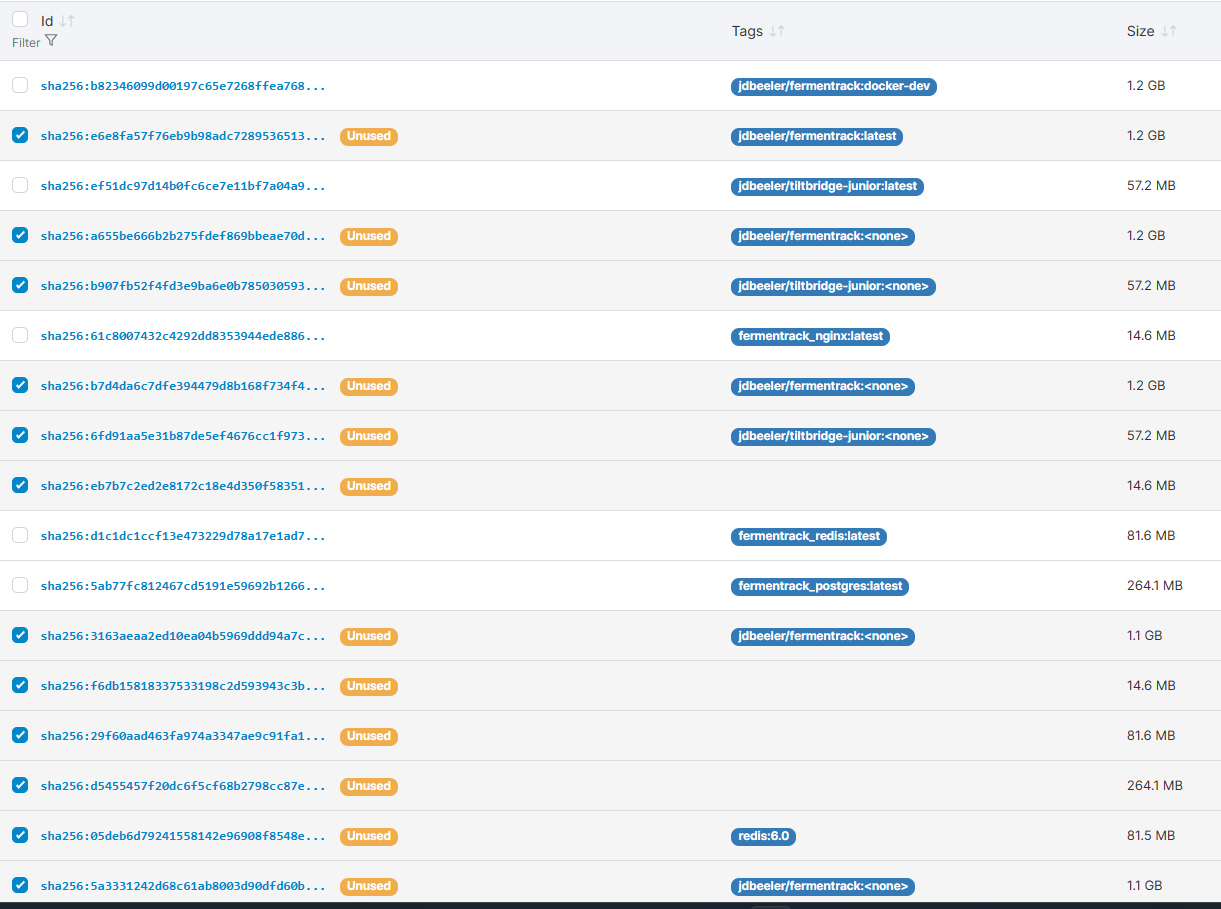Uncheck the sha256:b907fb52f4fd3e9ba6e0 image row

20,285
